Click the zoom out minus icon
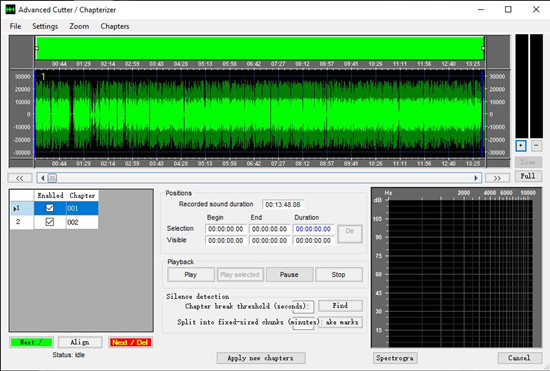The image size is (550, 371). 536,146
